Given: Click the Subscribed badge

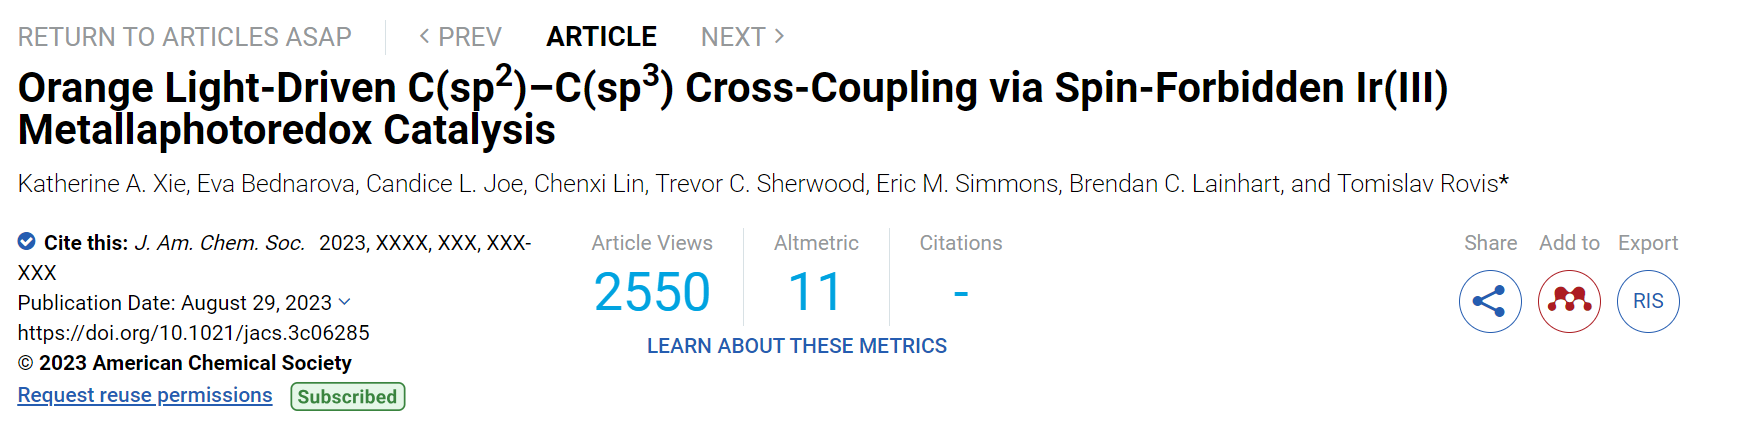Looking at the screenshot, I should 348,397.
